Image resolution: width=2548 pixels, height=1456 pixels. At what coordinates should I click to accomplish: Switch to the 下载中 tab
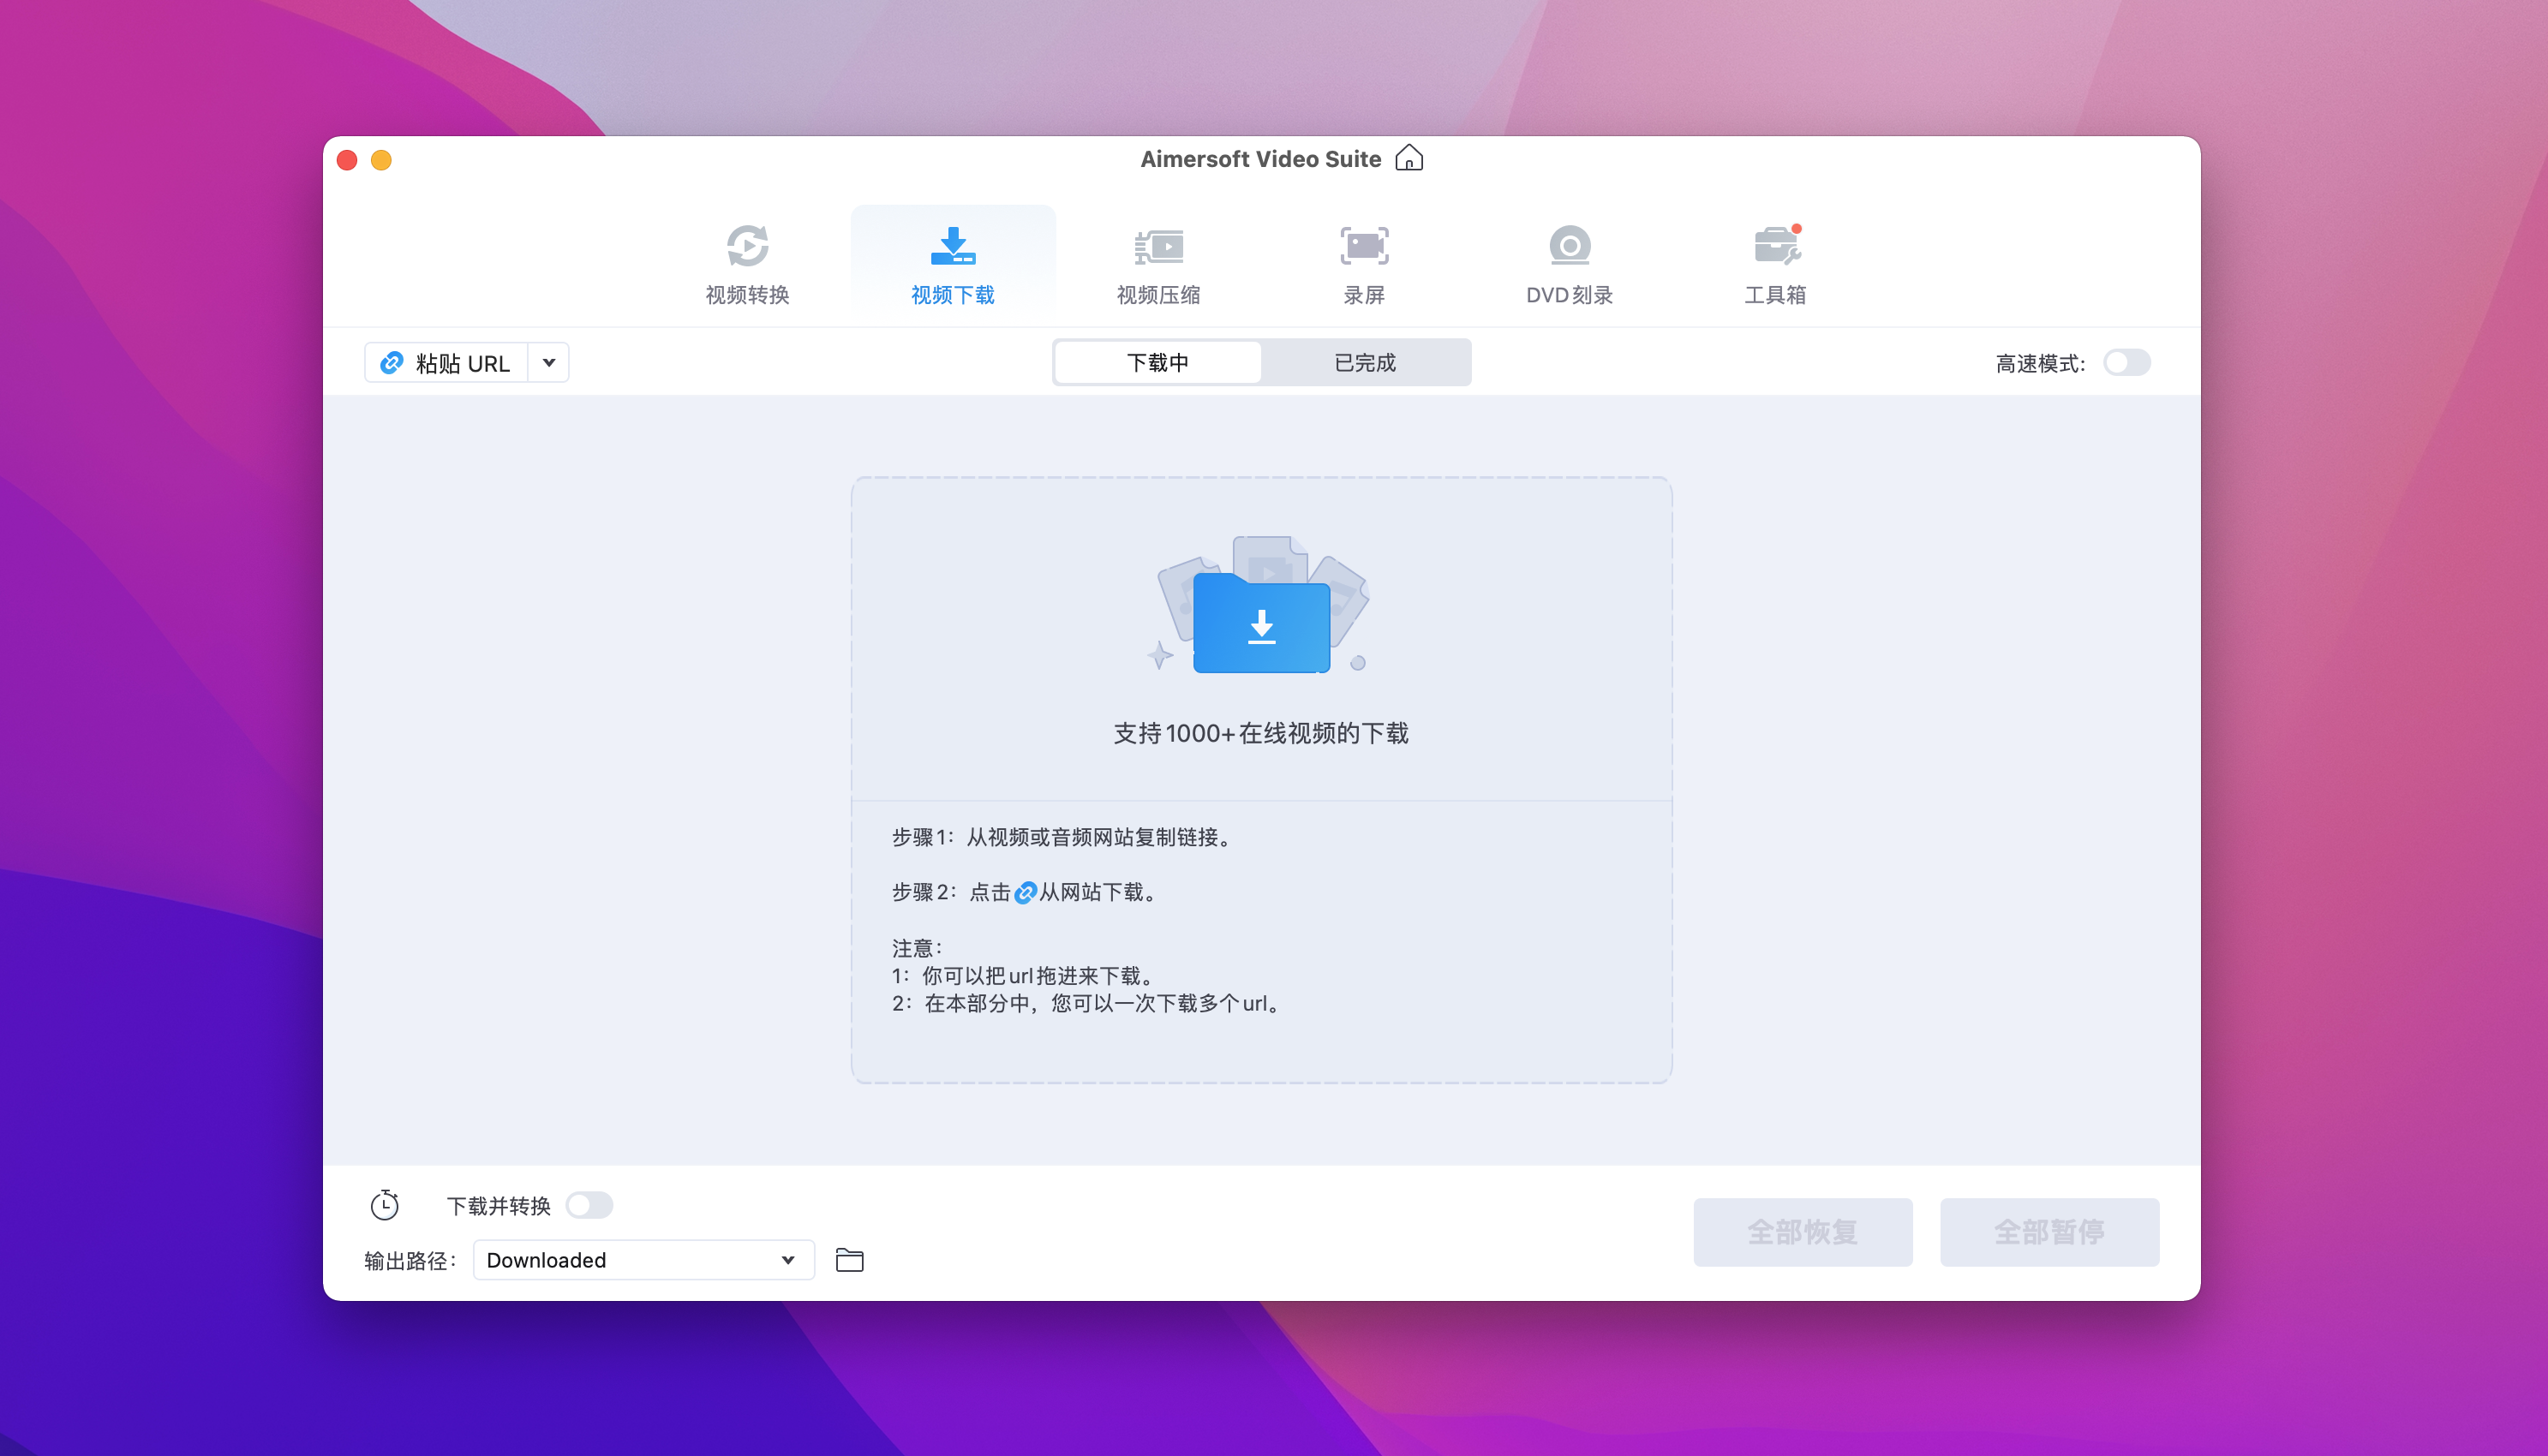1158,363
